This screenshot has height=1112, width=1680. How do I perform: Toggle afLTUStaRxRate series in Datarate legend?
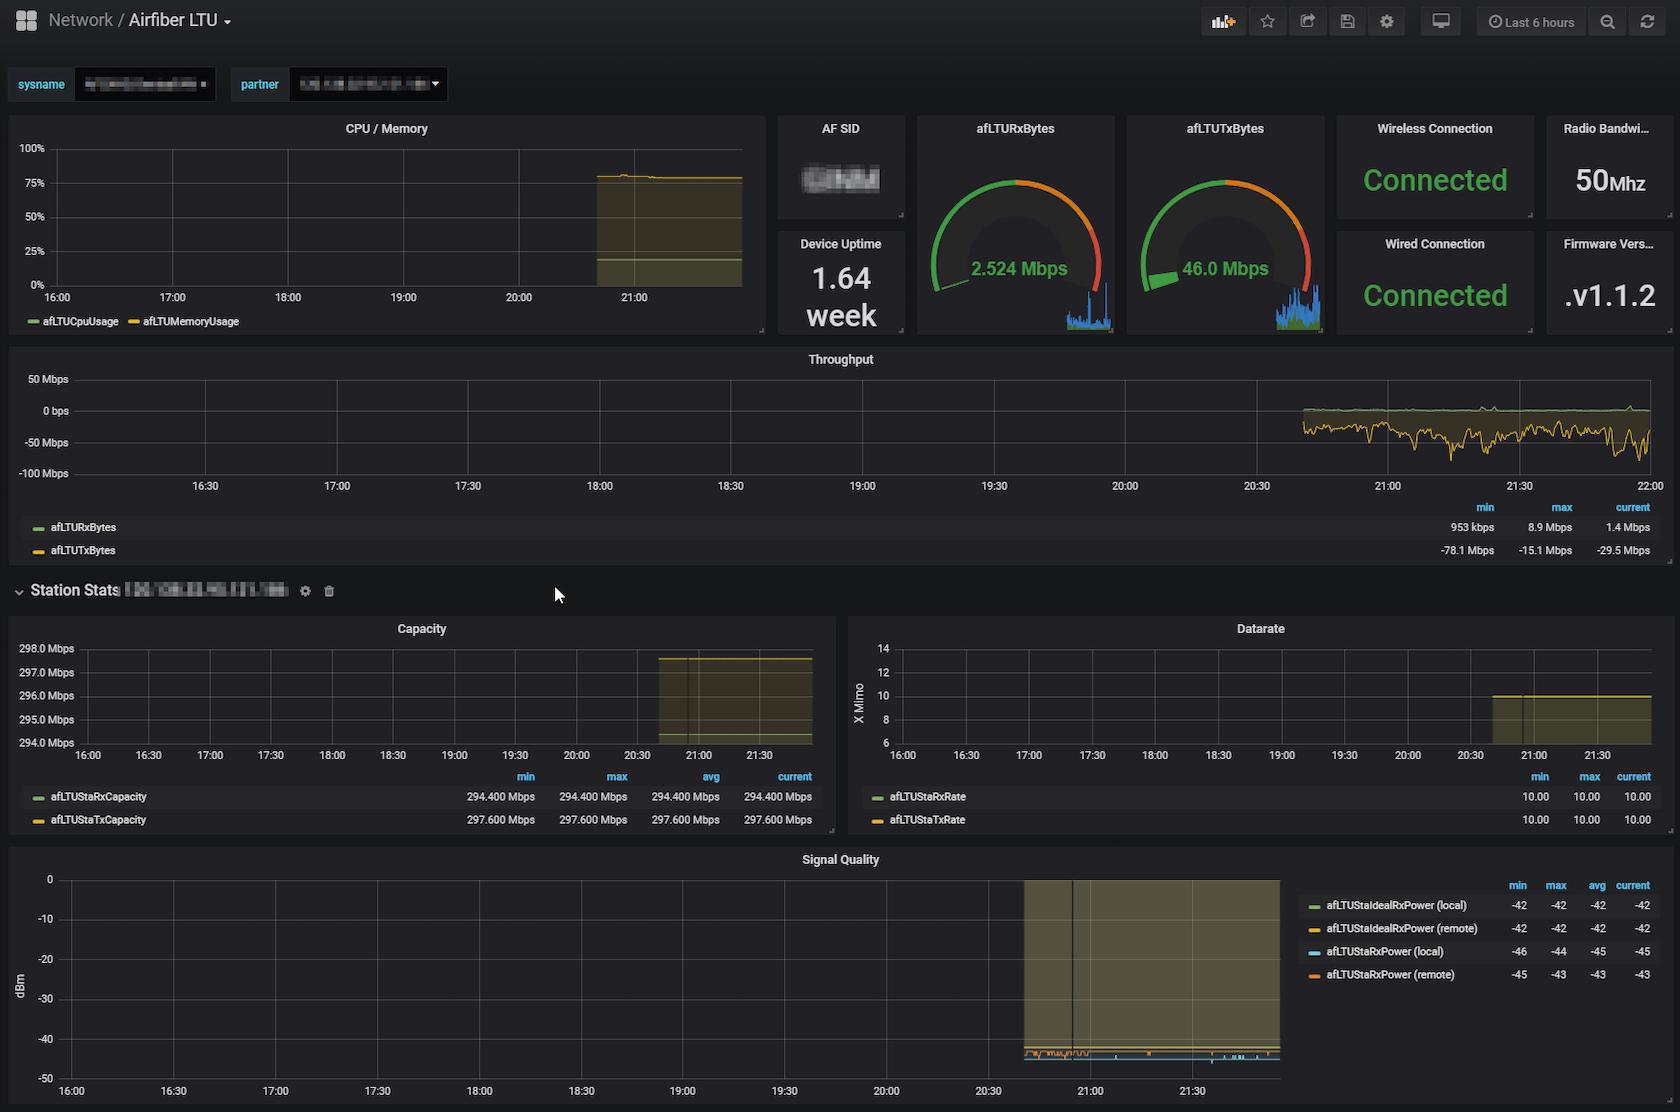pyautogui.click(x=927, y=797)
